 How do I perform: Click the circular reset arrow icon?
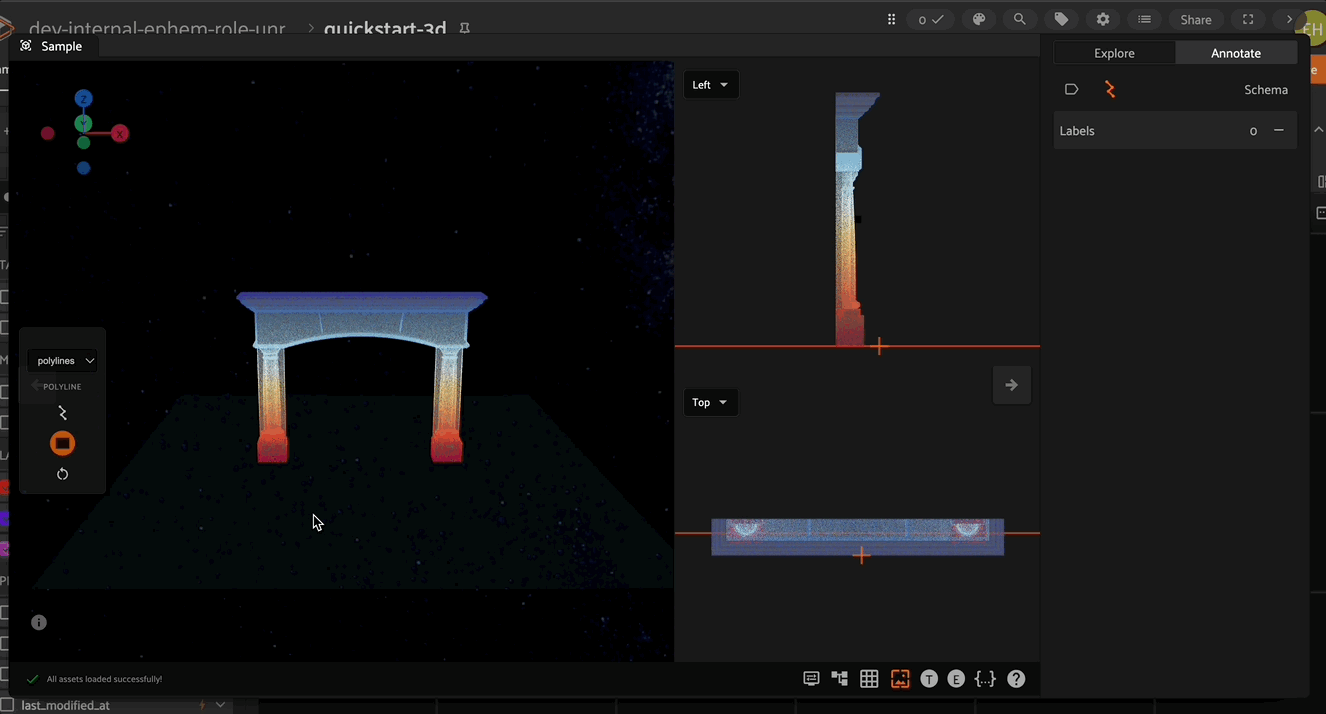(x=62, y=474)
